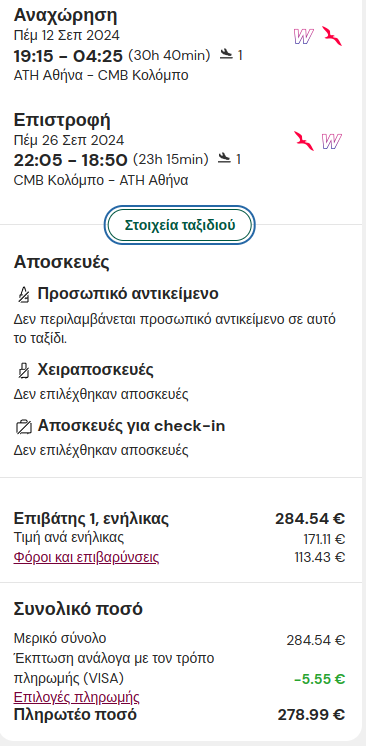Viewport: 366px width, 746px height.
Task: Click the crossed-out cabin baggage icon
Action: click(x=22, y=370)
